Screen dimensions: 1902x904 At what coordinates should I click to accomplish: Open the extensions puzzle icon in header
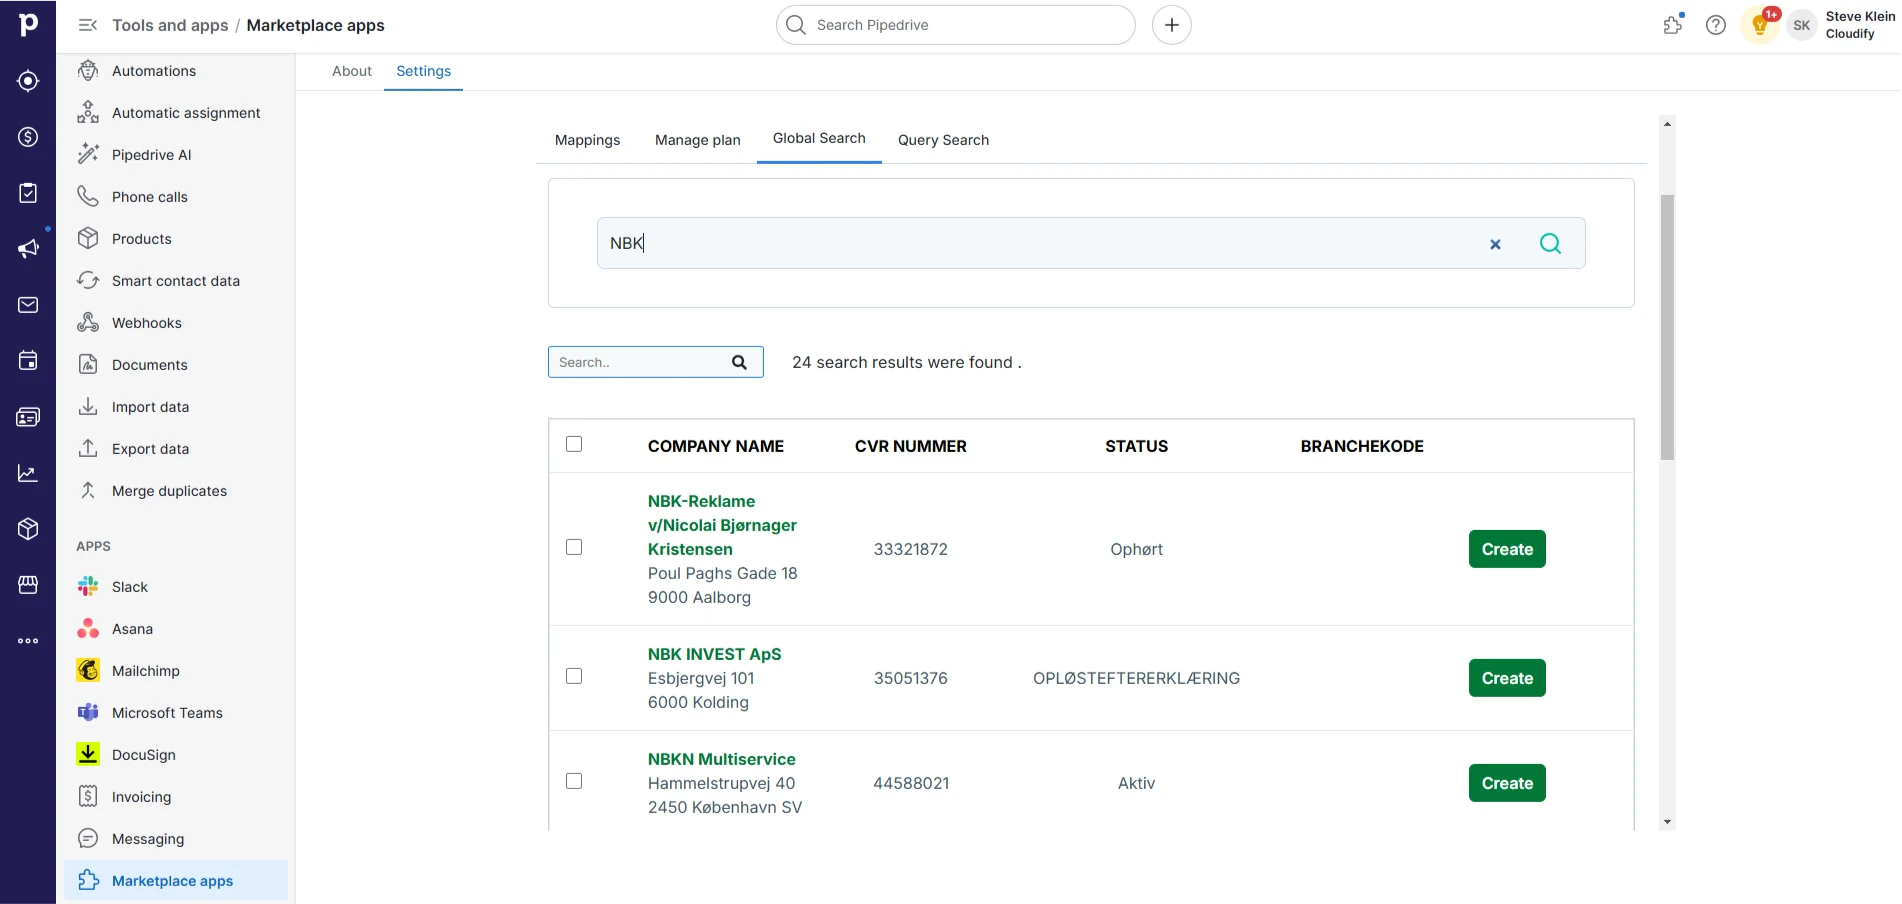[x=1673, y=25]
